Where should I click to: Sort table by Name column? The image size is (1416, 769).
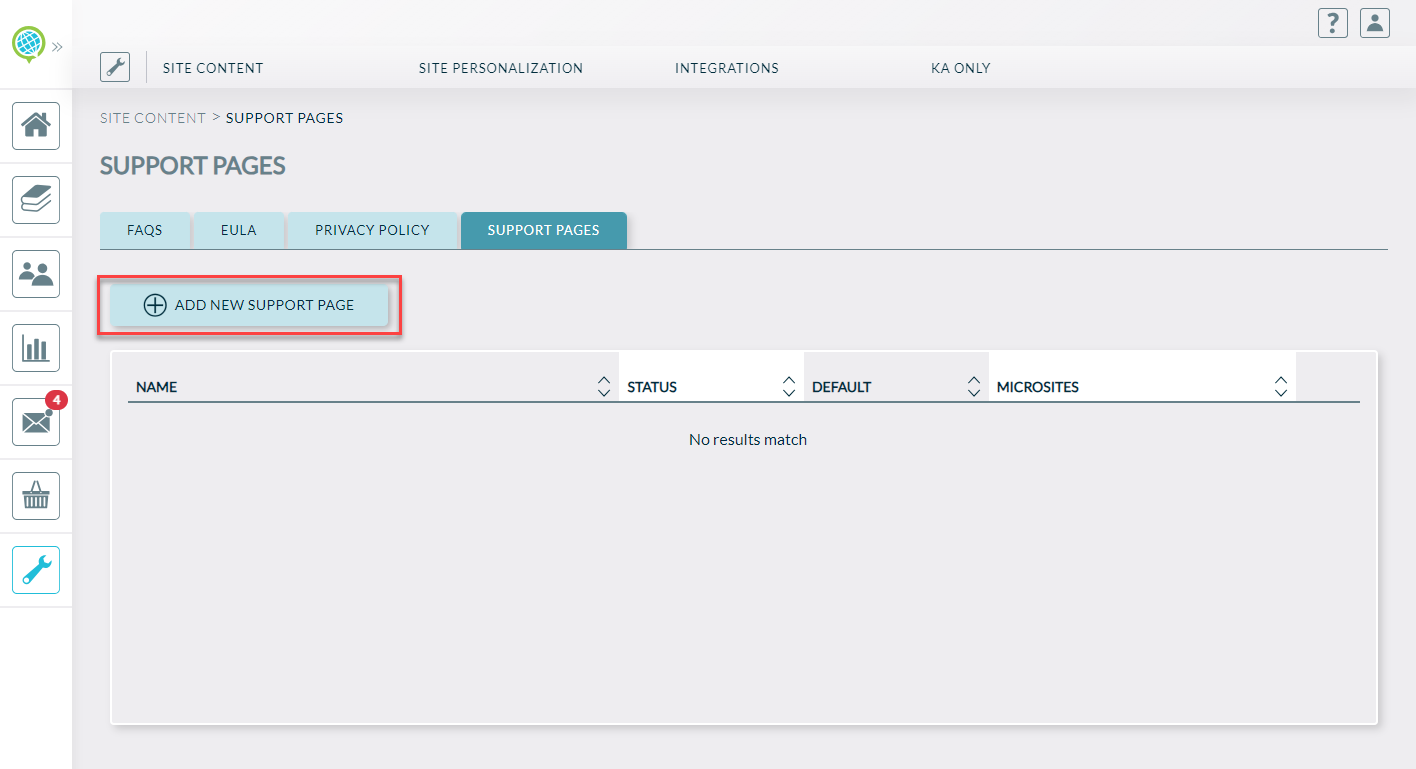[603, 387]
